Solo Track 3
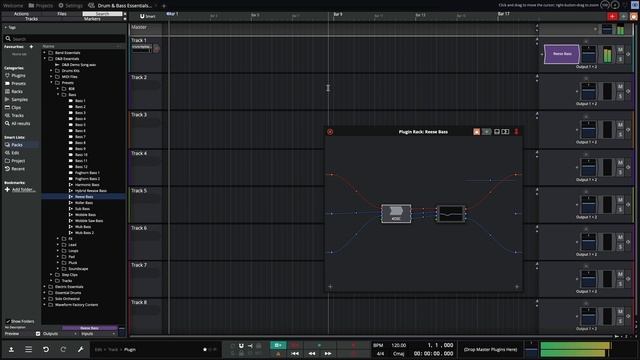Image resolution: width=640 pixels, height=360 pixels. coord(620,134)
